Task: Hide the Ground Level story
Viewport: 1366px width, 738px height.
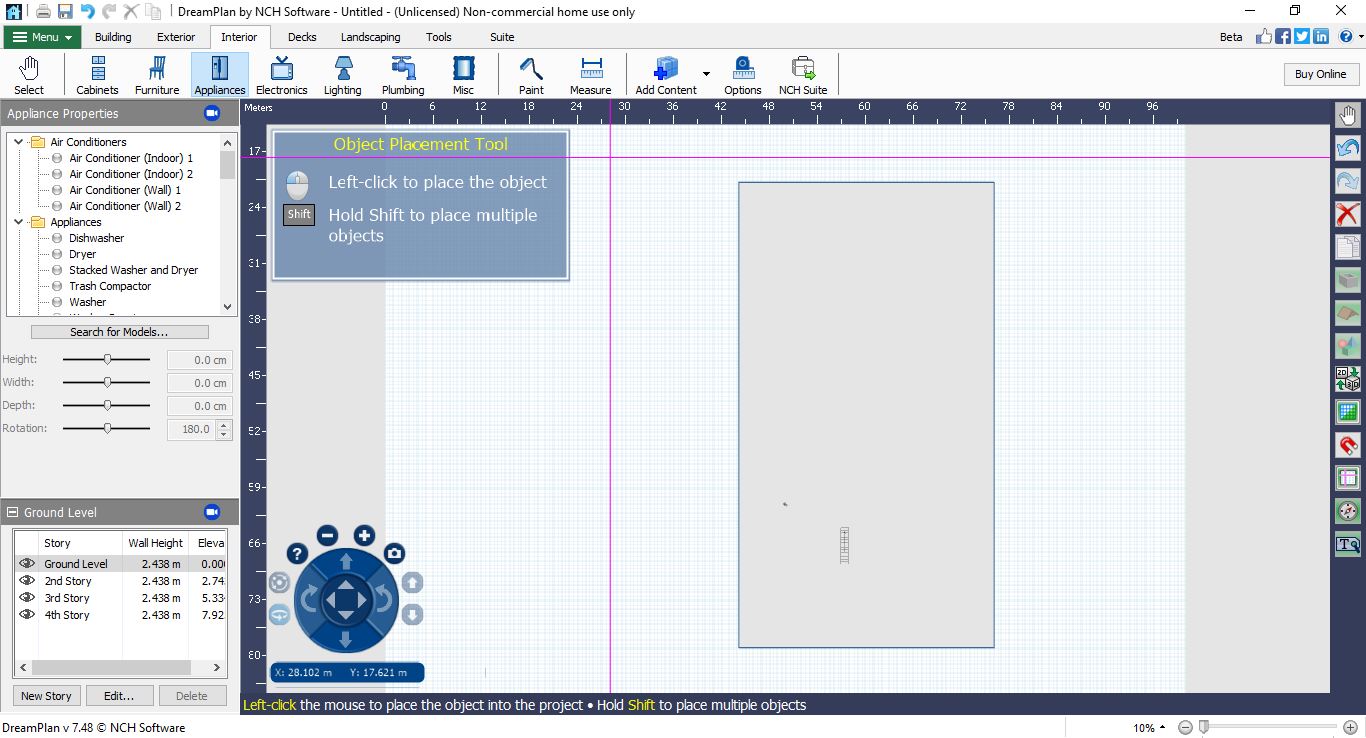Action: pos(27,564)
